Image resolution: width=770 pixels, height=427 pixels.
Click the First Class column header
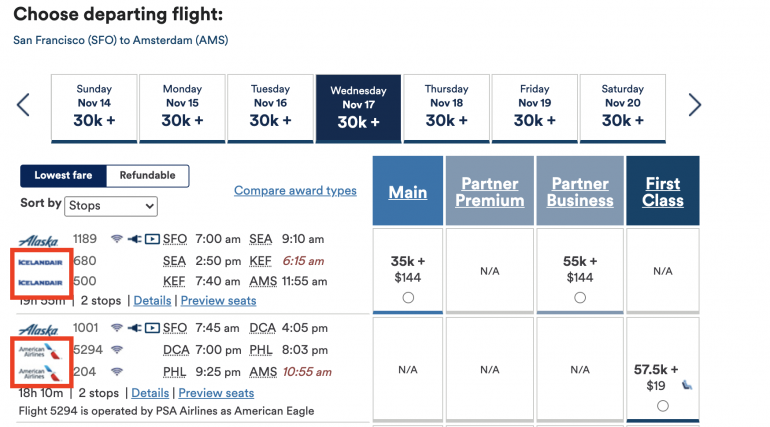pyautogui.click(x=663, y=192)
